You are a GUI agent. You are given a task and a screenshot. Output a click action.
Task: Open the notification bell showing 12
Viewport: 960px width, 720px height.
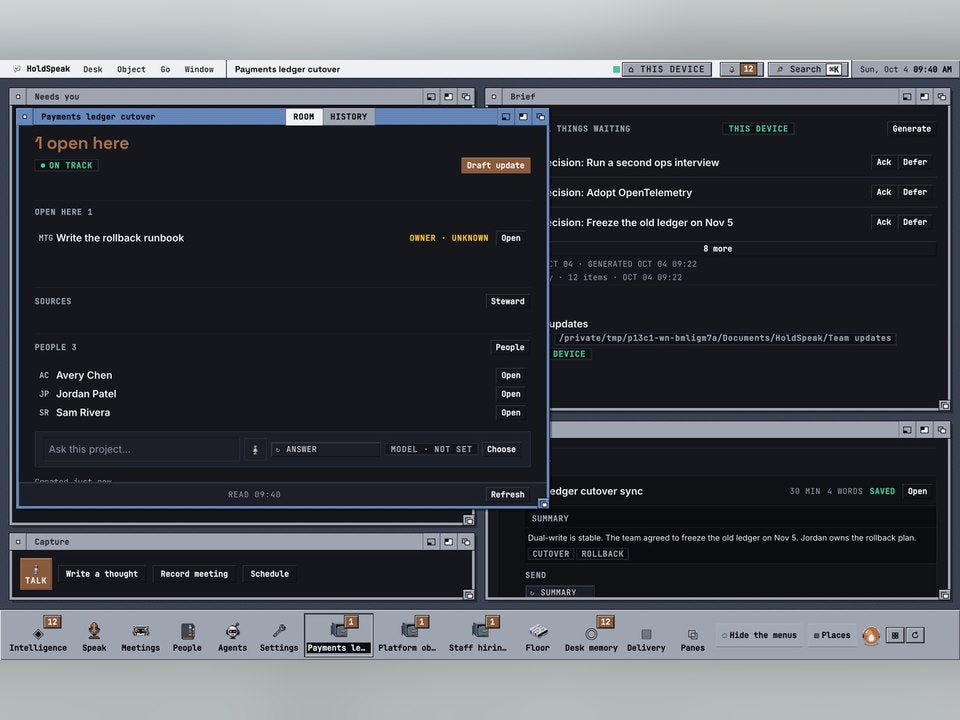(x=741, y=69)
